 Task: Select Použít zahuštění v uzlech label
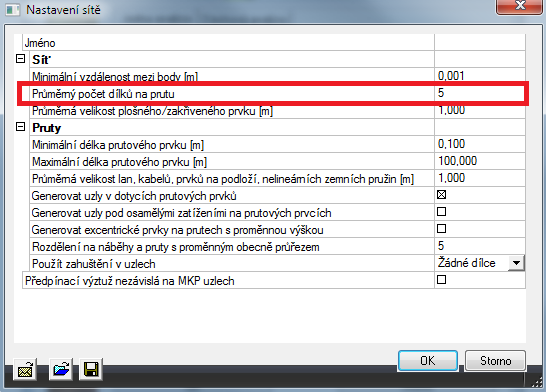pos(93,264)
